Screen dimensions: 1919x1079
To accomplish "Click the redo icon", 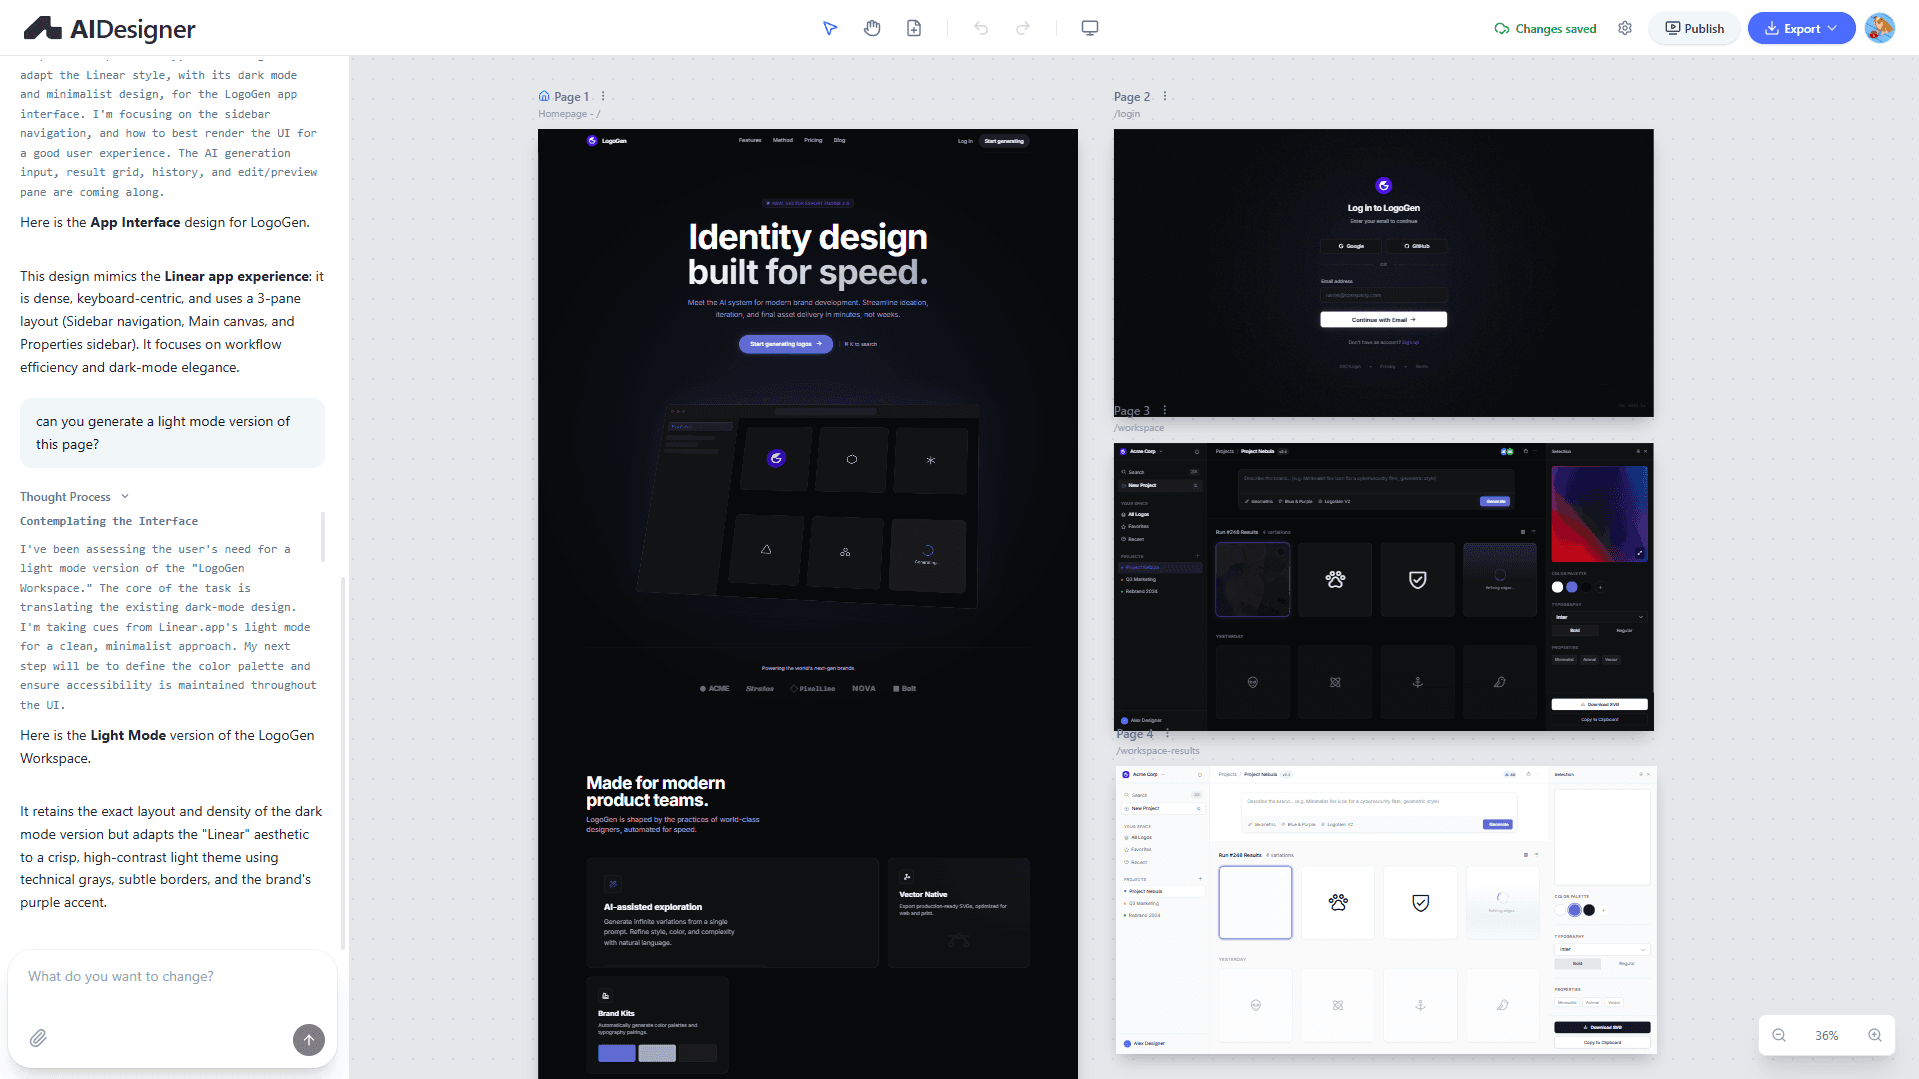I will click(x=1023, y=28).
